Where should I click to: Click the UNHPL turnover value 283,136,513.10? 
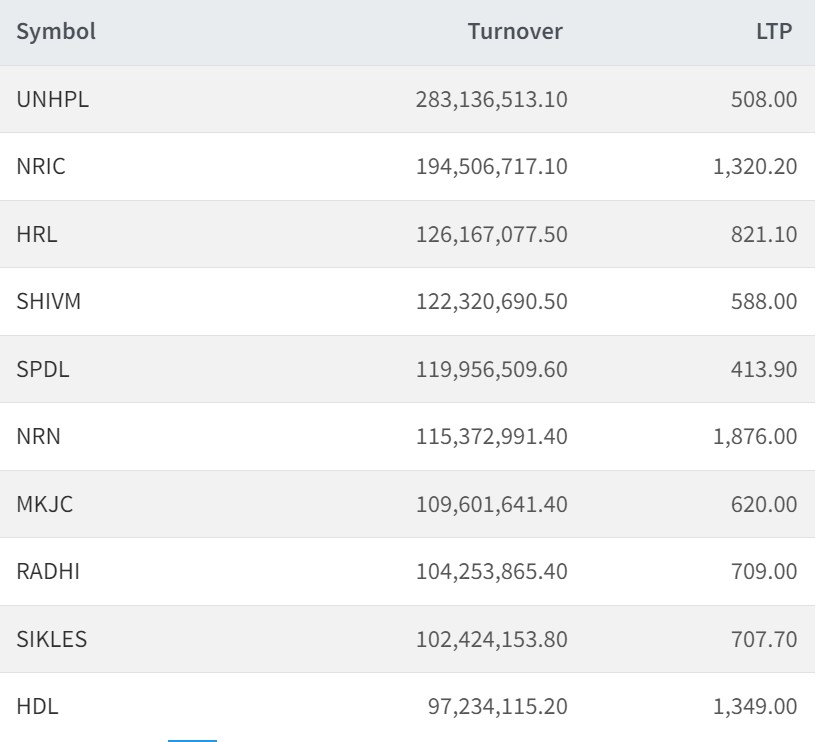[x=491, y=100]
